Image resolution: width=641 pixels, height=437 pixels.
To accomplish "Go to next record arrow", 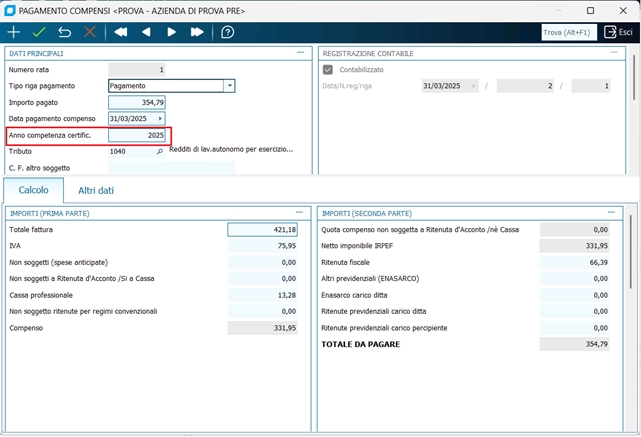I will coord(172,32).
